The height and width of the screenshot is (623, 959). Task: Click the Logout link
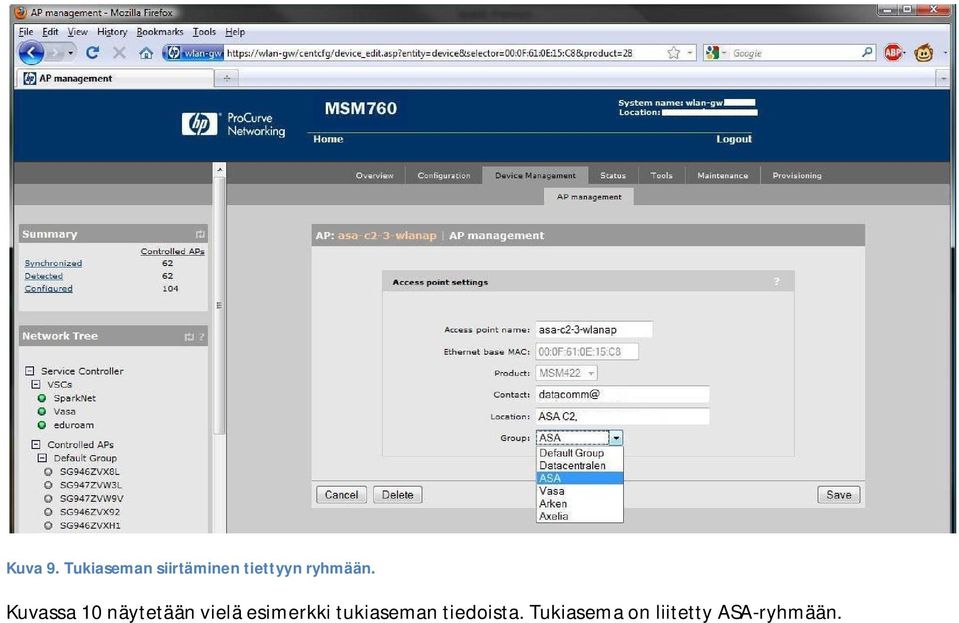pos(734,139)
